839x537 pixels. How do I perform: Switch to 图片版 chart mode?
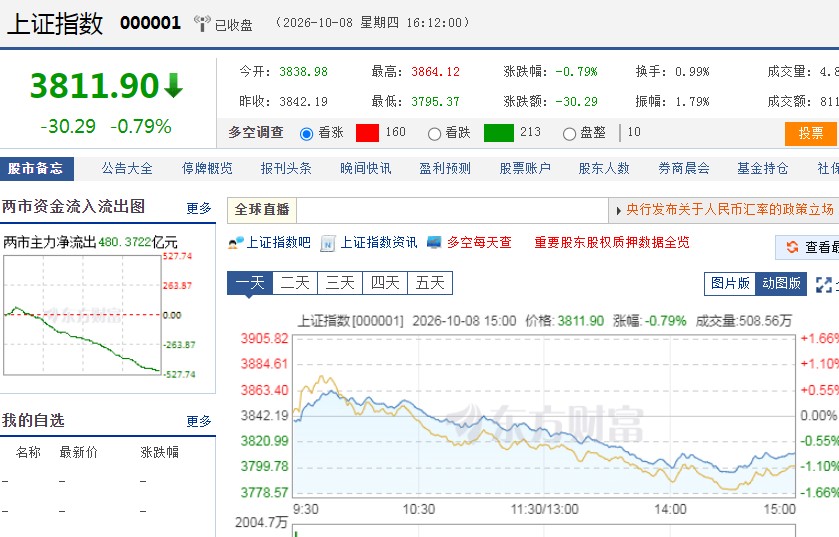730,283
